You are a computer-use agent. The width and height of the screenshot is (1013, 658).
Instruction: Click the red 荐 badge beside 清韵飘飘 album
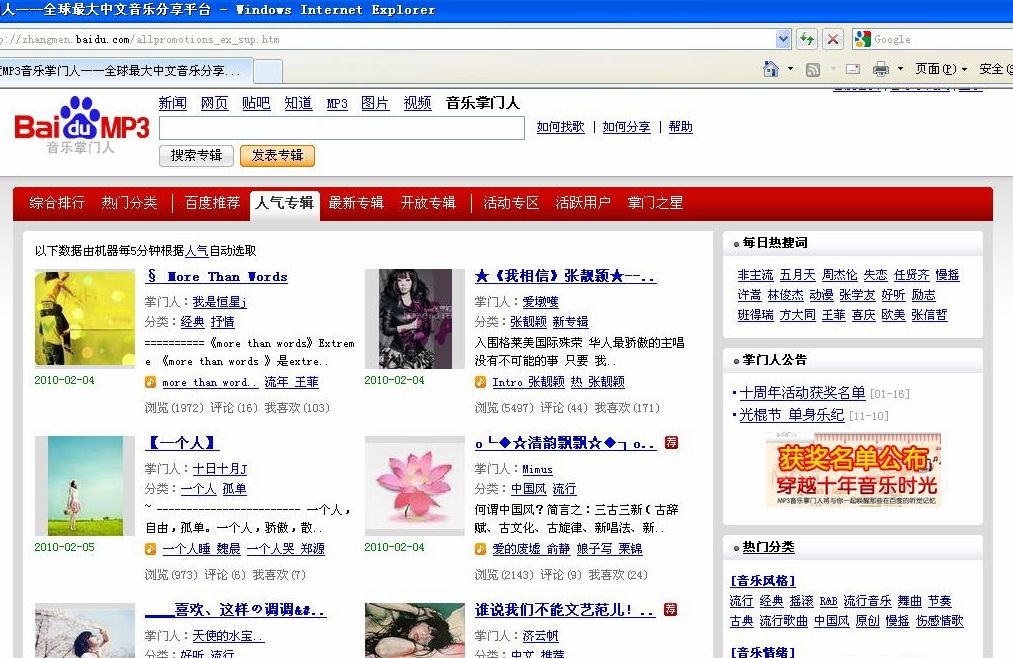pyautogui.click(x=671, y=442)
